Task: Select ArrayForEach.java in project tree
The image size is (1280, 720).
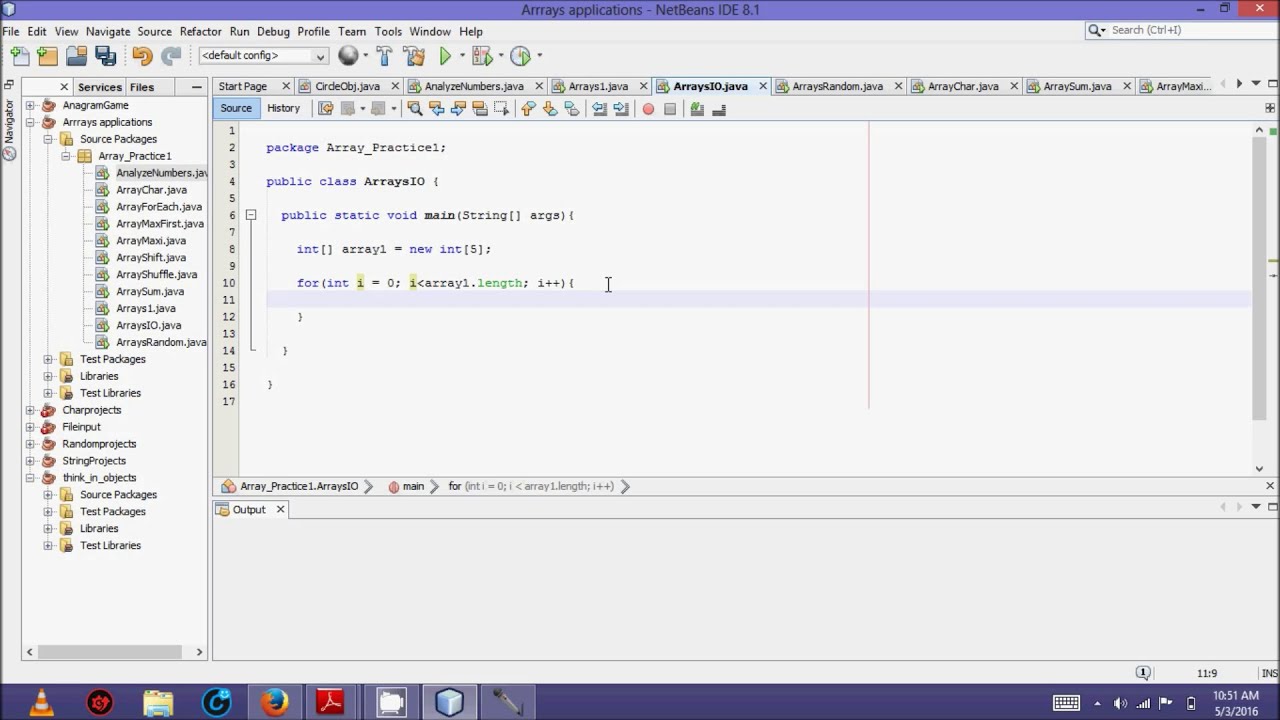Action: tap(158, 207)
